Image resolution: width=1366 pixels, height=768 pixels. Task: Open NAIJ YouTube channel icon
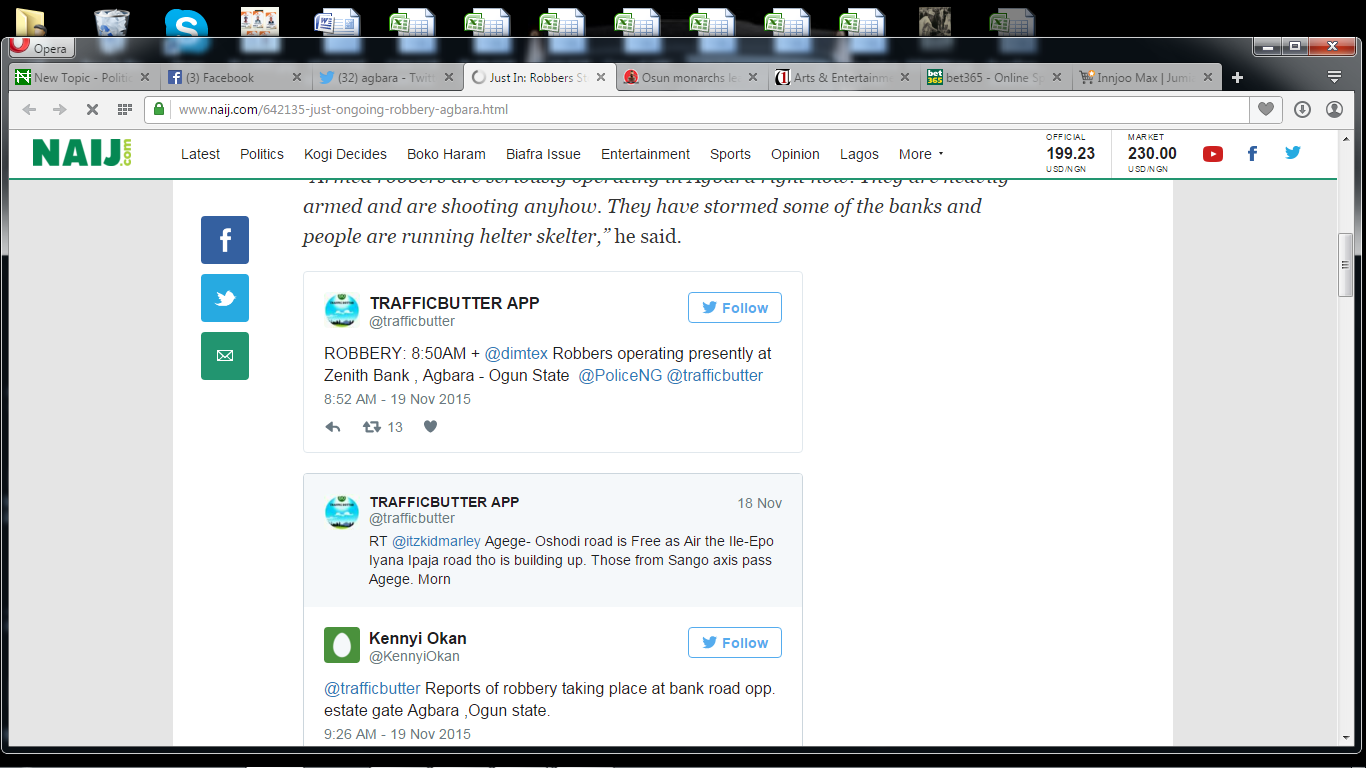point(1213,153)
